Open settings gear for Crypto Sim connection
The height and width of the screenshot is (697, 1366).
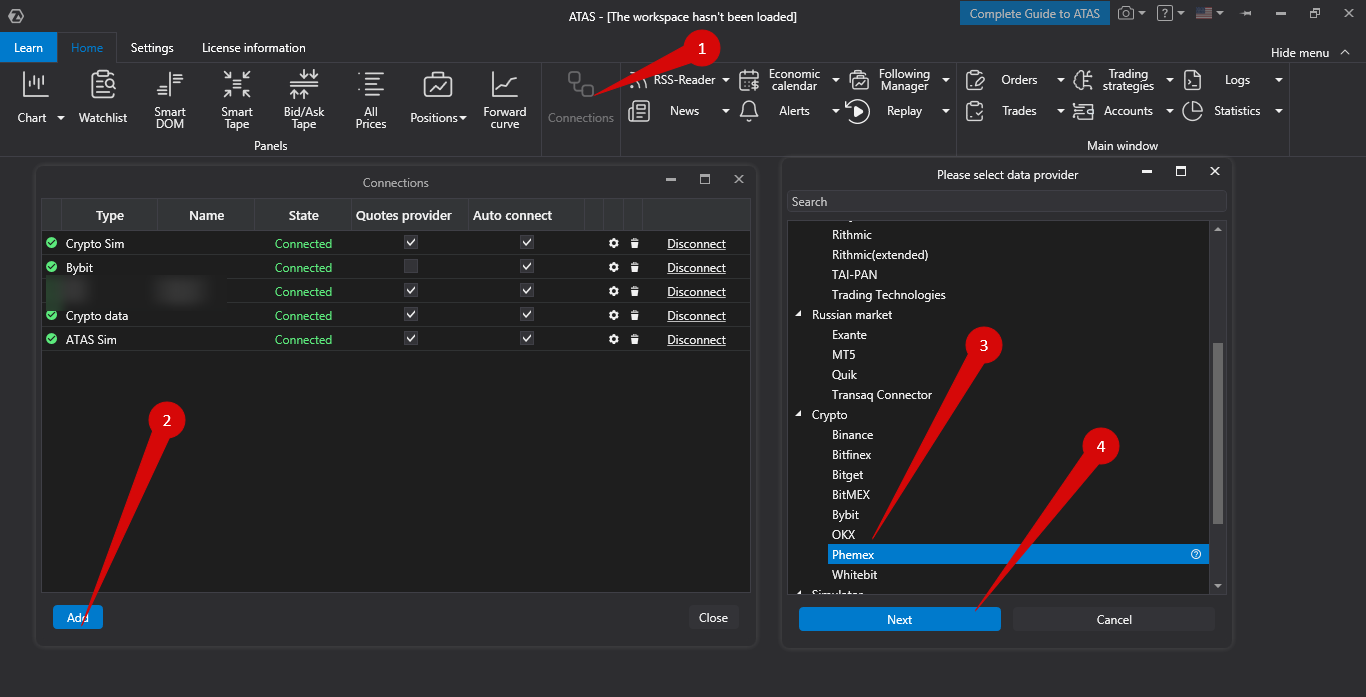(x=614, y=243)
